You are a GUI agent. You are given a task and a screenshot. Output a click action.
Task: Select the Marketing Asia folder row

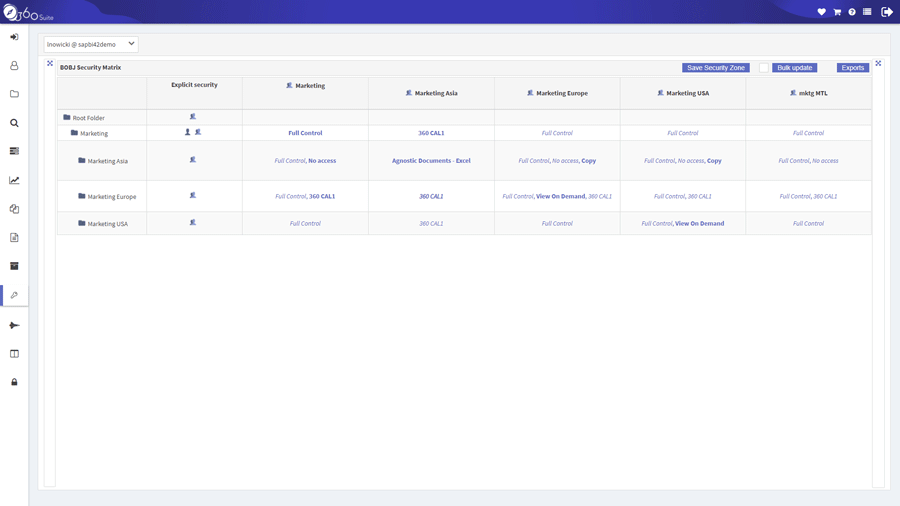click(102, 161)
